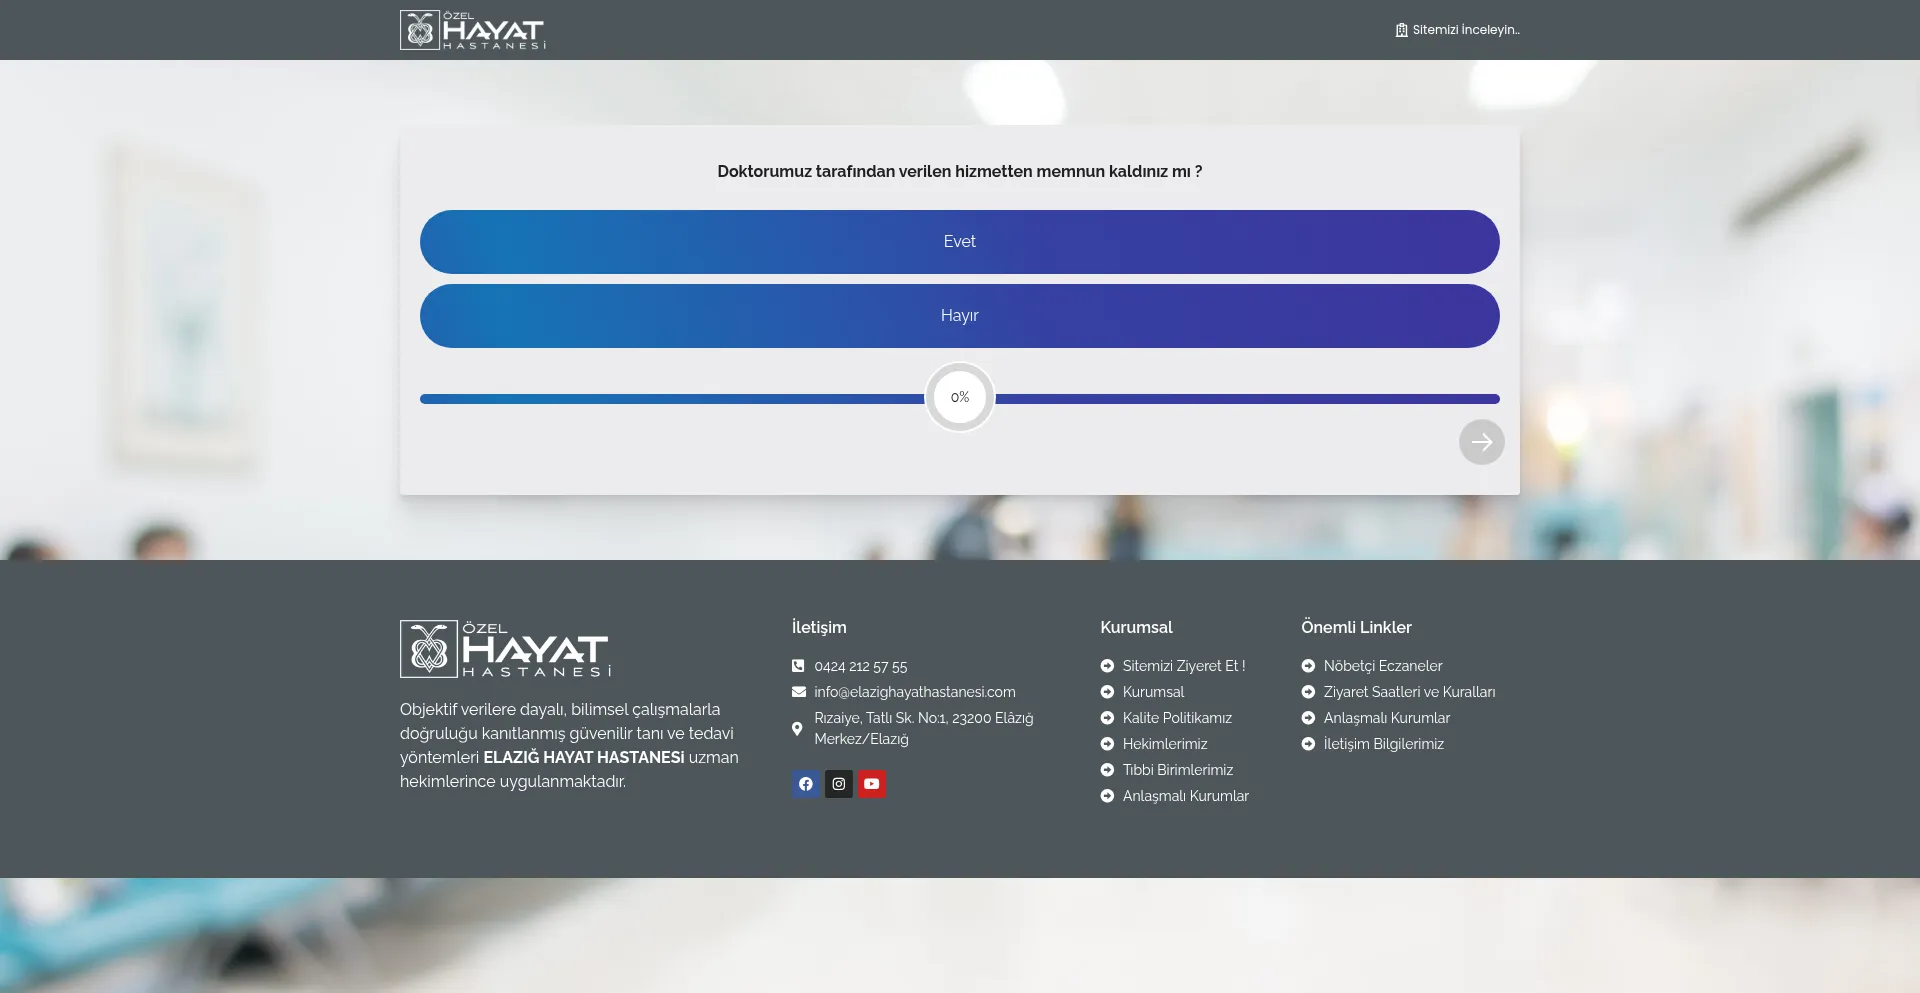Select the Evet answer option
Image resolution: width=1920 pixels, height=993 pixels.
(x=959, y=242)
